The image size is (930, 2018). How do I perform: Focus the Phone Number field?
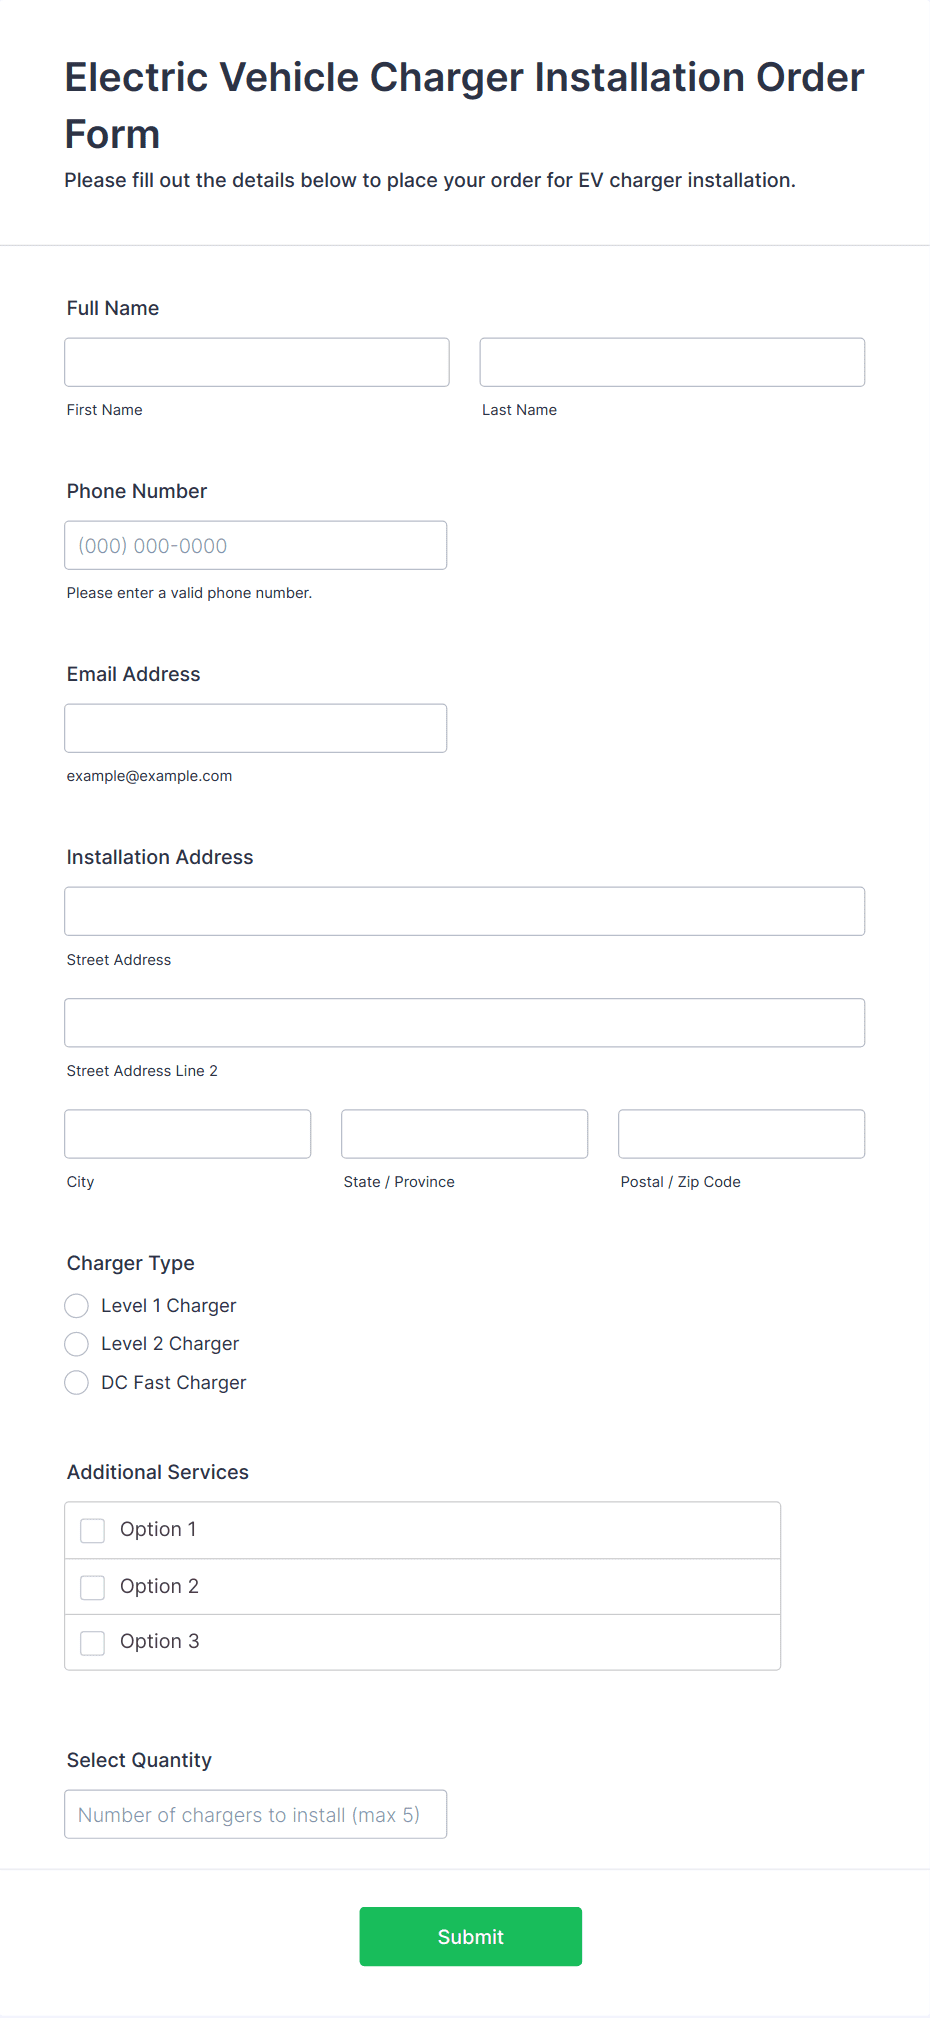tap(256, 545)
